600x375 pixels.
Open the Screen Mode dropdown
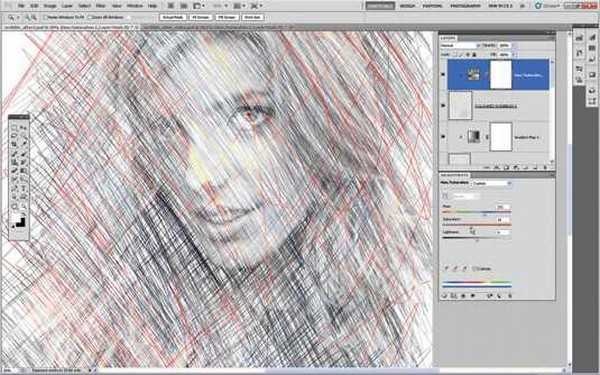pyautogui.click(x=256, y=6)
